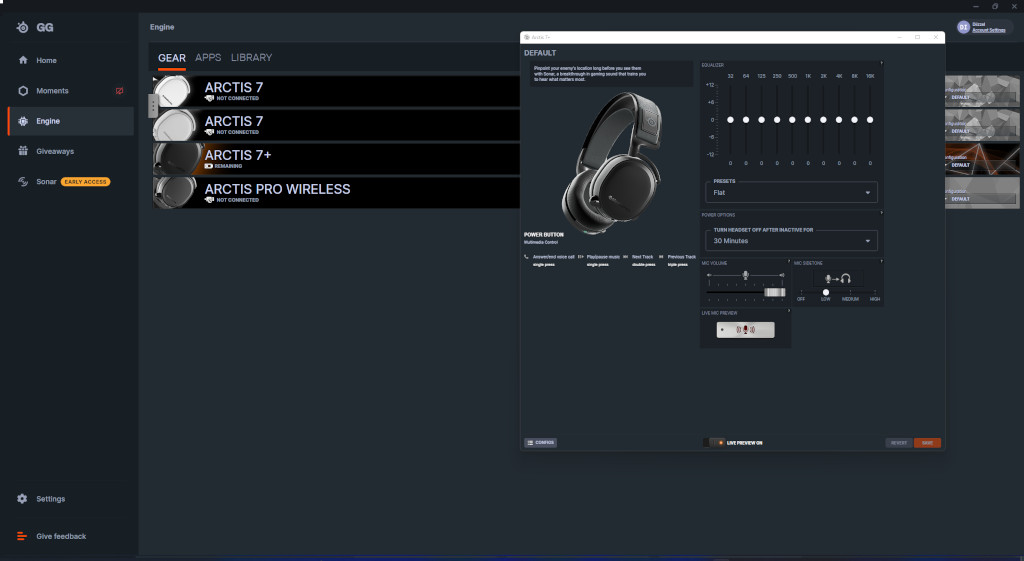This screenshot has width=1024, height=561.
Task: Select the Arctis 7+ device row
Action: coord(336,159)
